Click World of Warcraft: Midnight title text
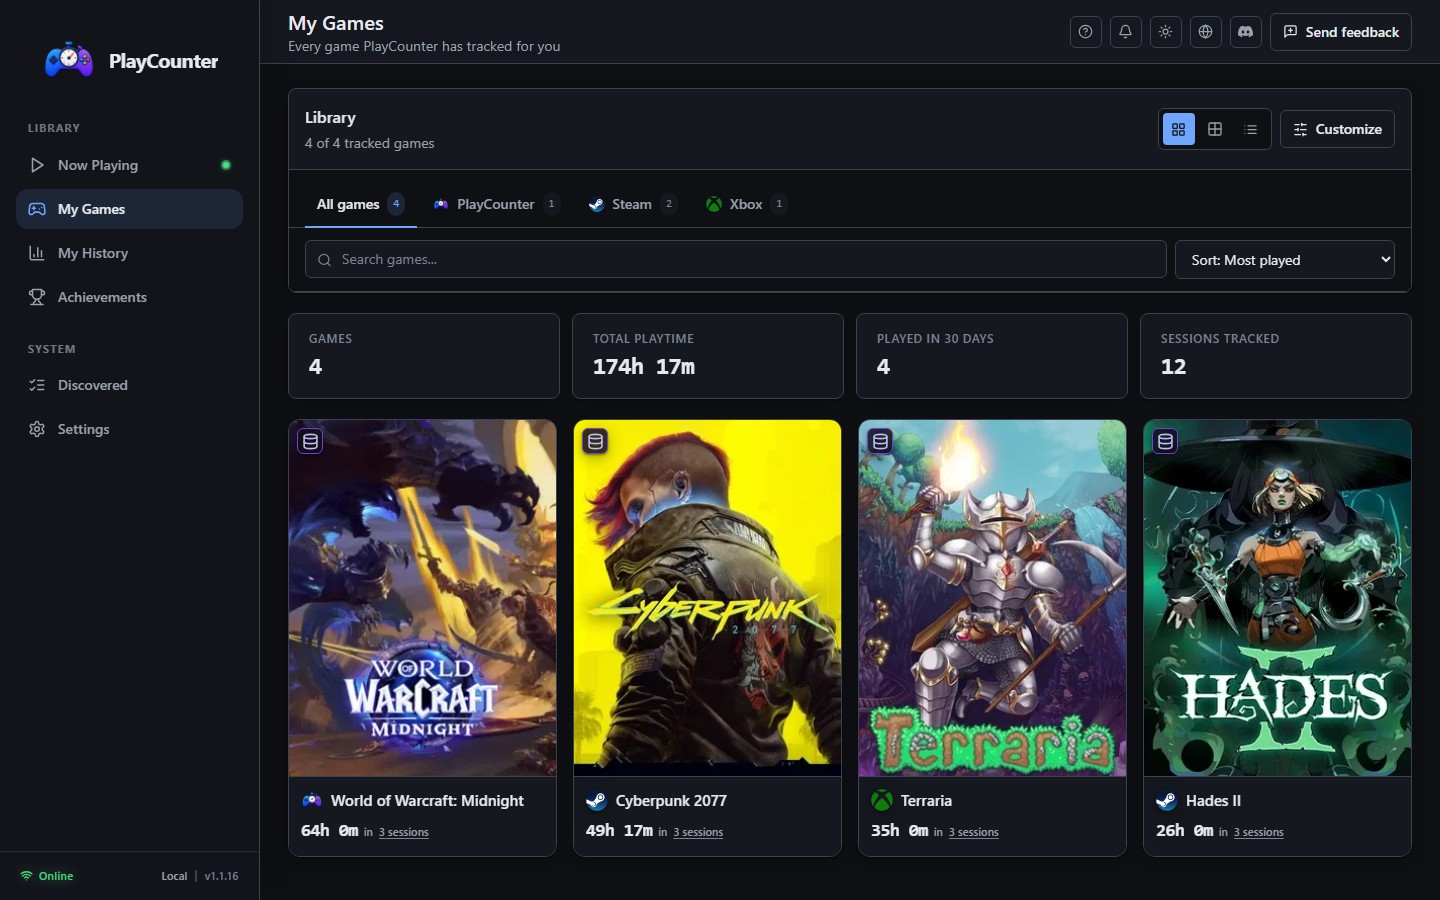1440x900 pixels. tap(427, 801)
